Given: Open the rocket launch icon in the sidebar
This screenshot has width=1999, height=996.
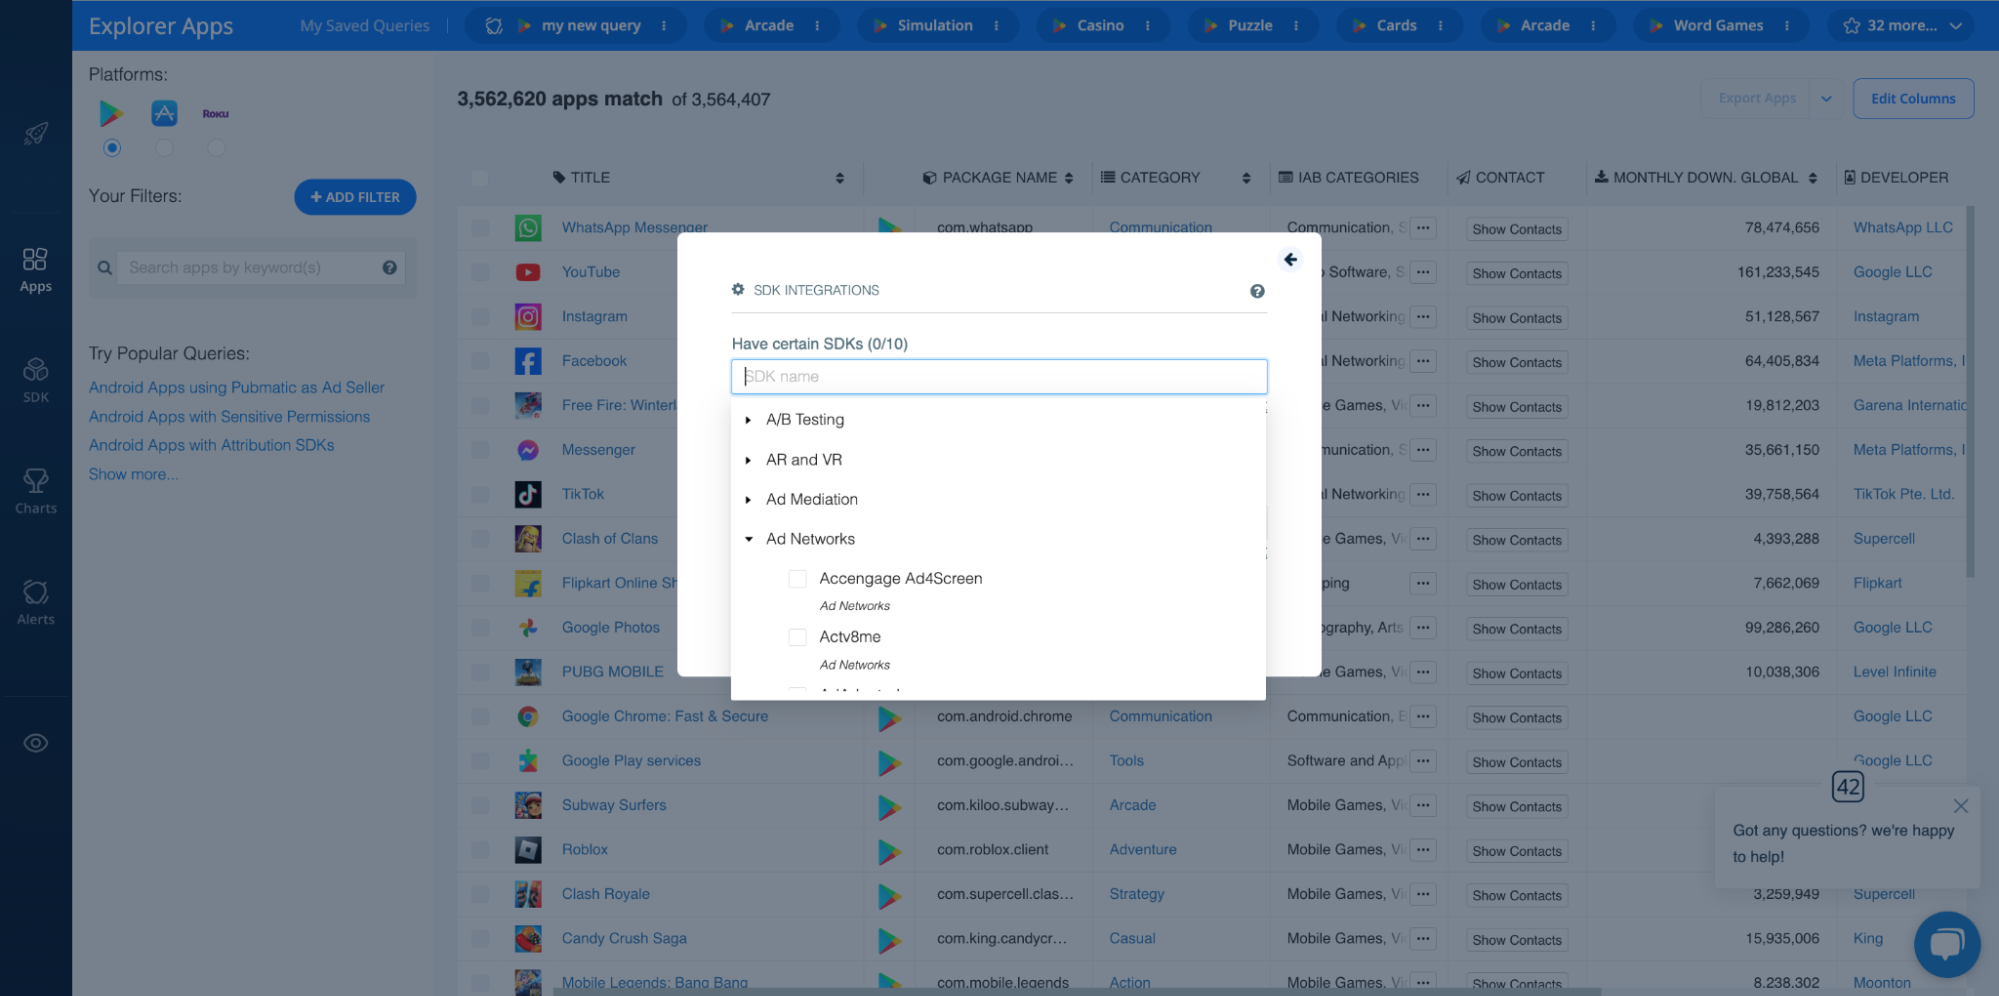Looking at the screenshot, I should [36, 133].
